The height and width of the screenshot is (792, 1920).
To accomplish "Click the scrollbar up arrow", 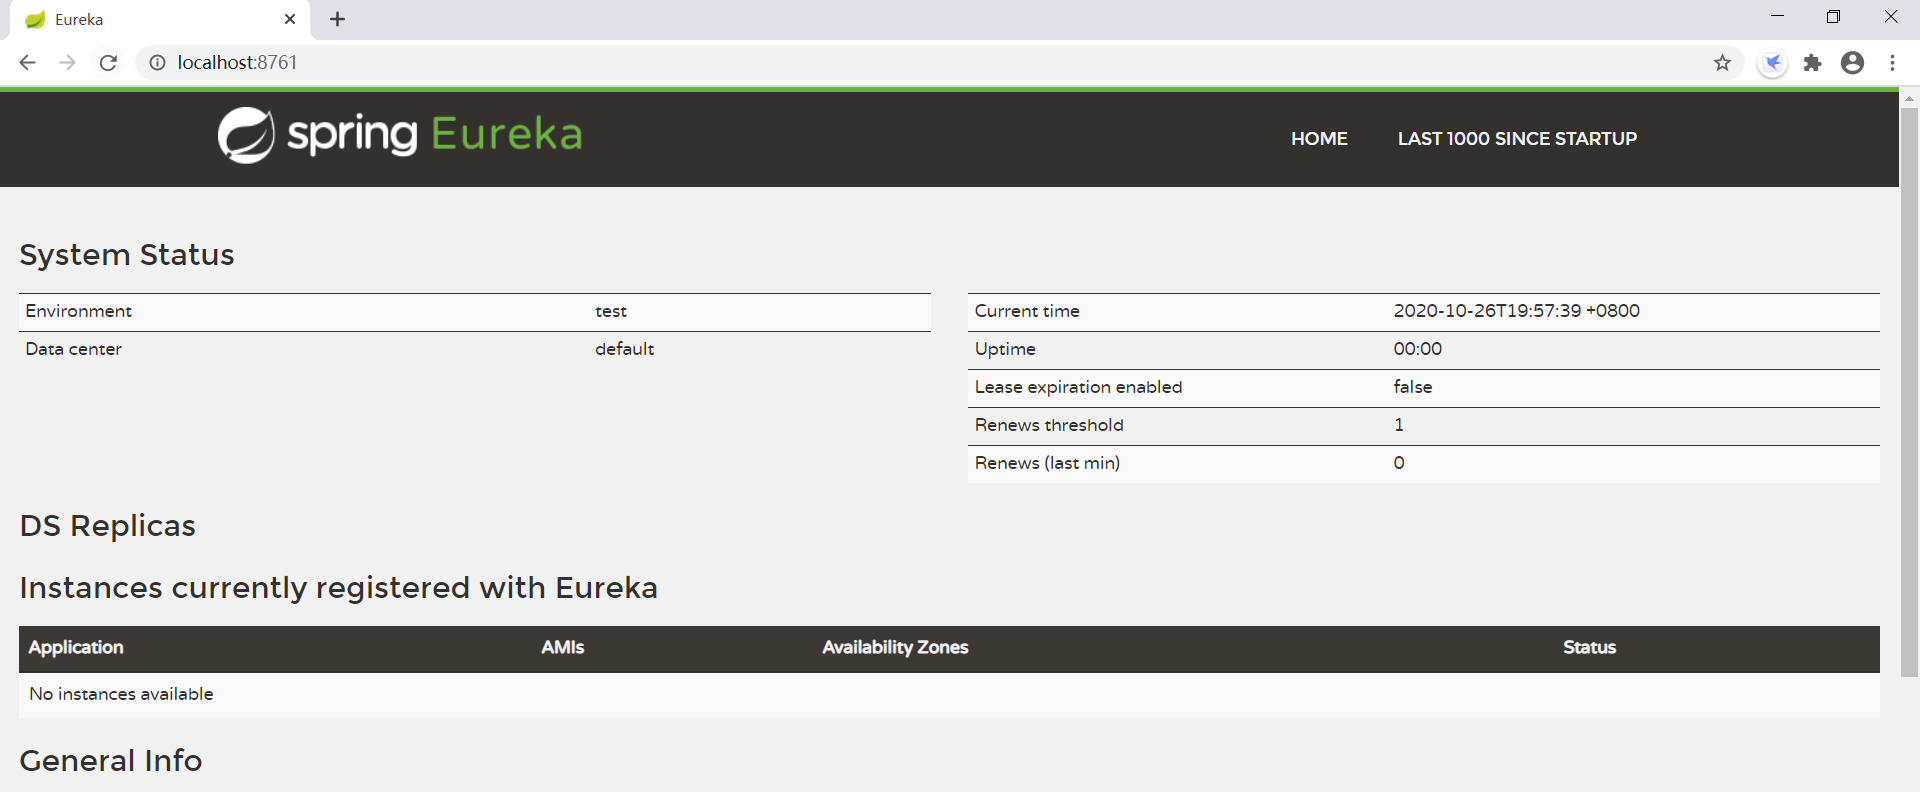I will 1909,98.
